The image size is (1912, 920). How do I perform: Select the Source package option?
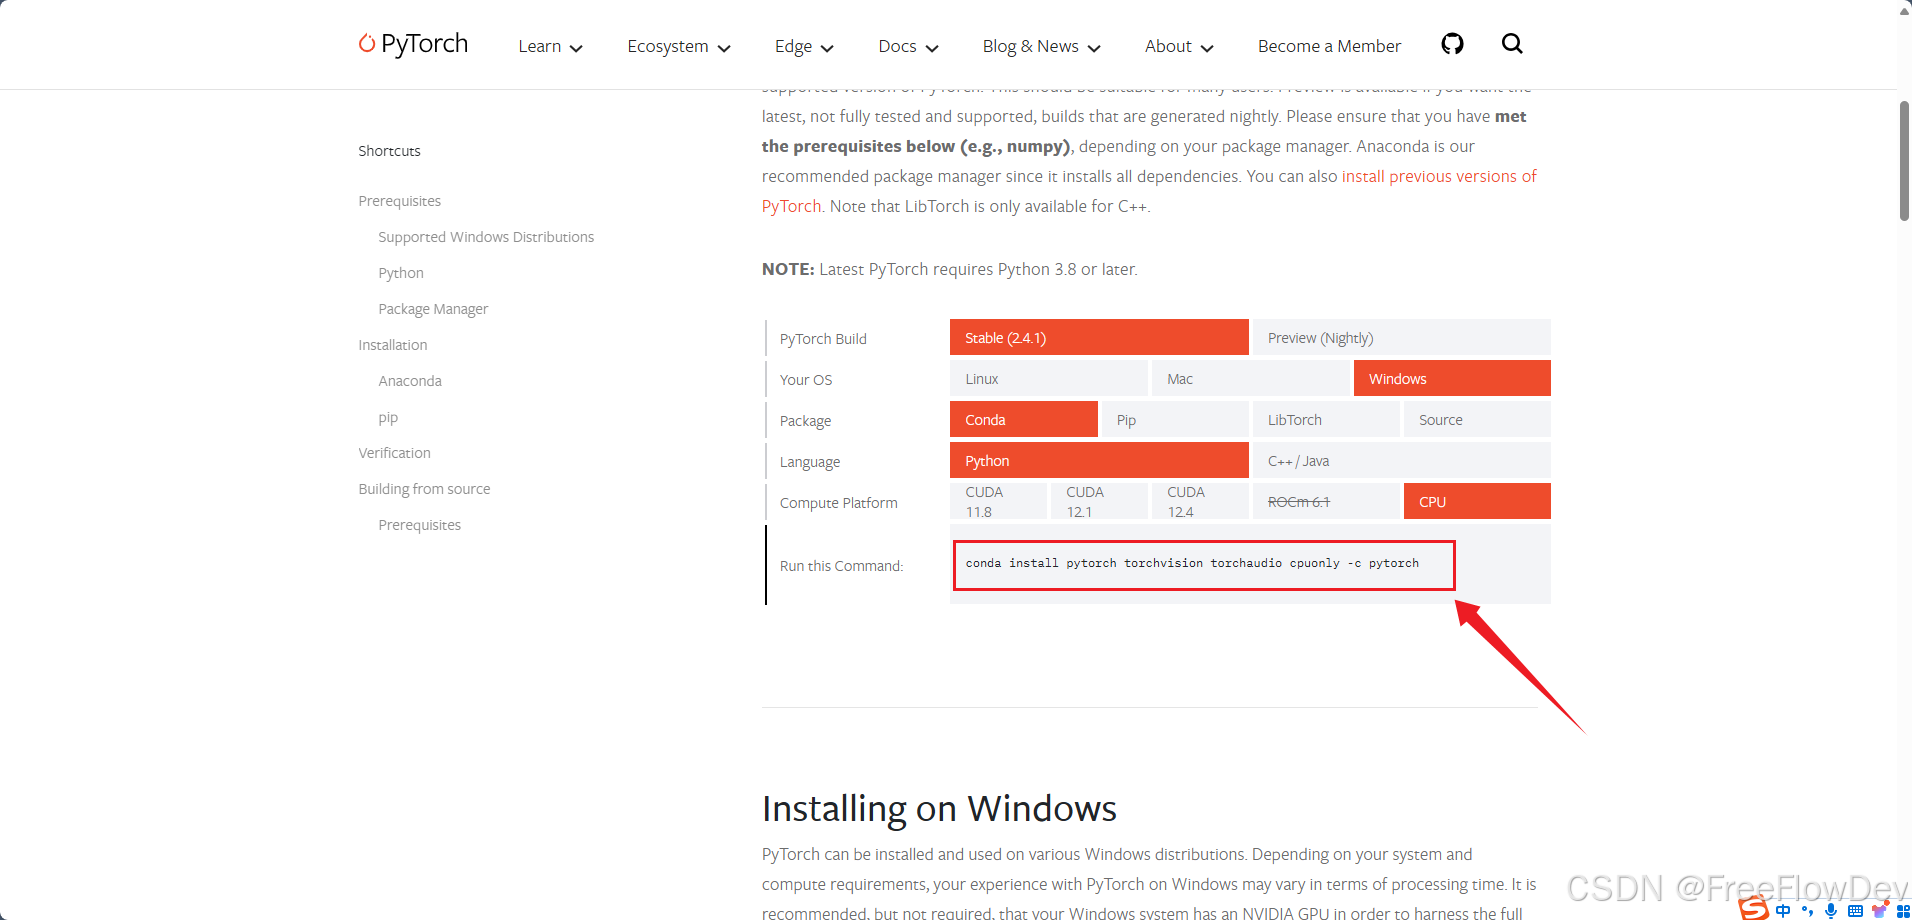[x=1477, y=419]
